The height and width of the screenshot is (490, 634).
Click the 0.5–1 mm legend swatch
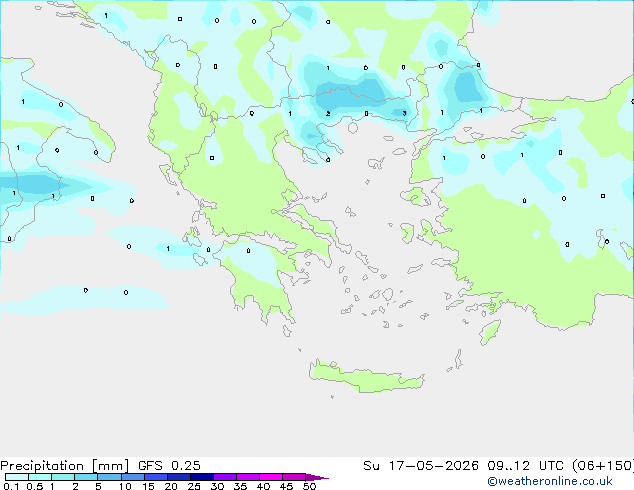(40, 477)
